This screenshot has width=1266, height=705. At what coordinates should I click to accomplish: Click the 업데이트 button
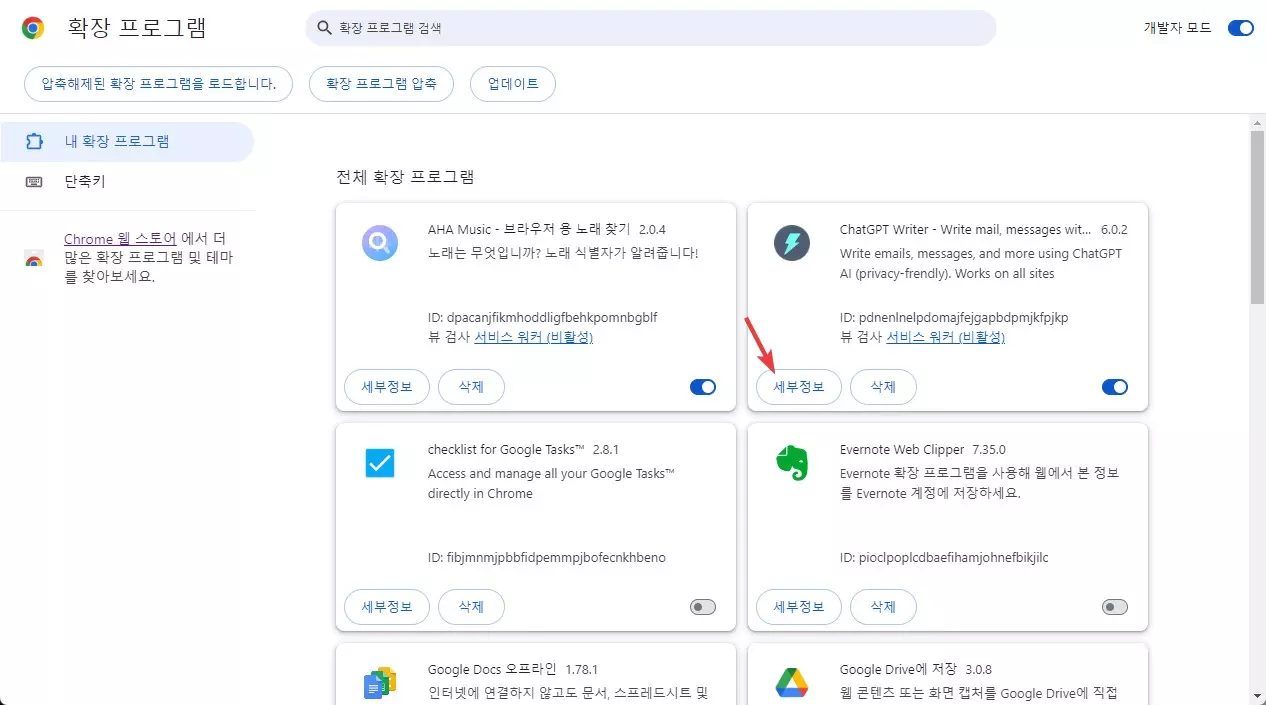(x=513, y=84)
